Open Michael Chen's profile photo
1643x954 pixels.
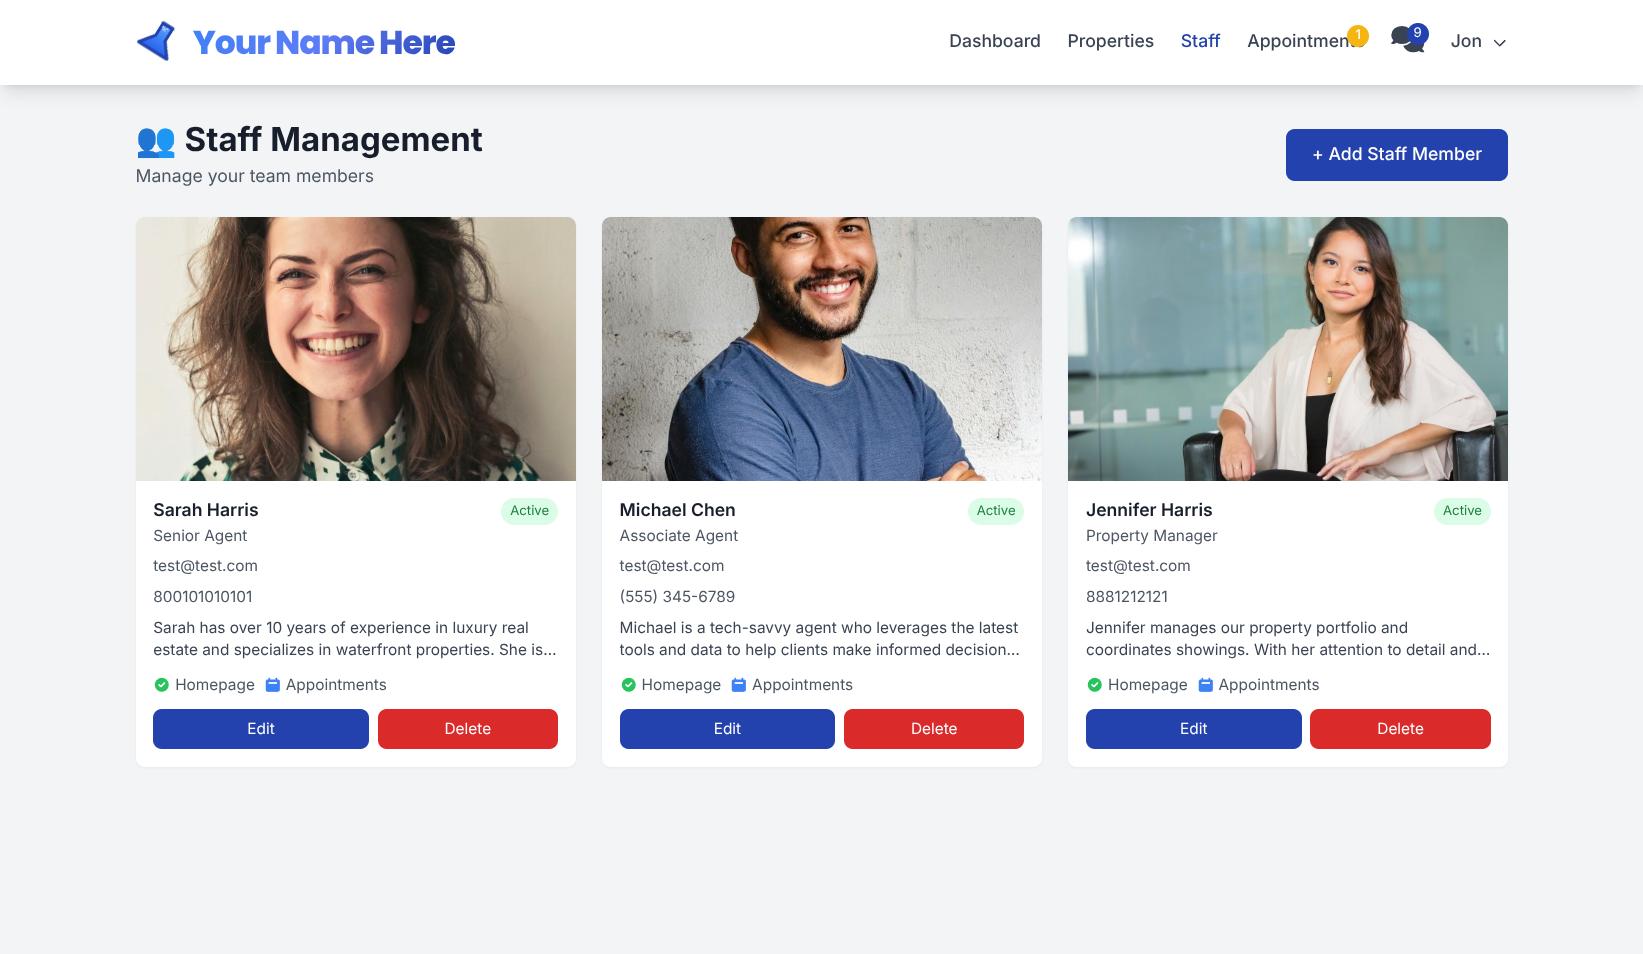[x=822, y=349]
